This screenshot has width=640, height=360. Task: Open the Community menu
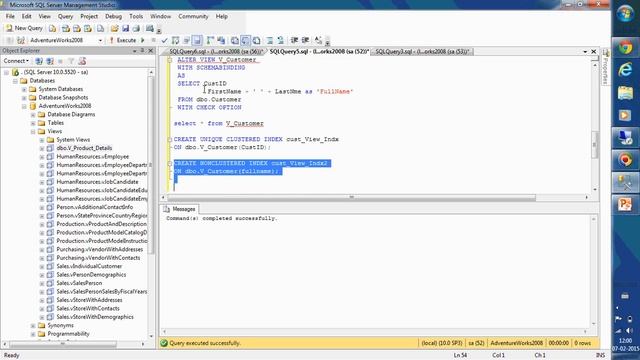coord(193,16)
